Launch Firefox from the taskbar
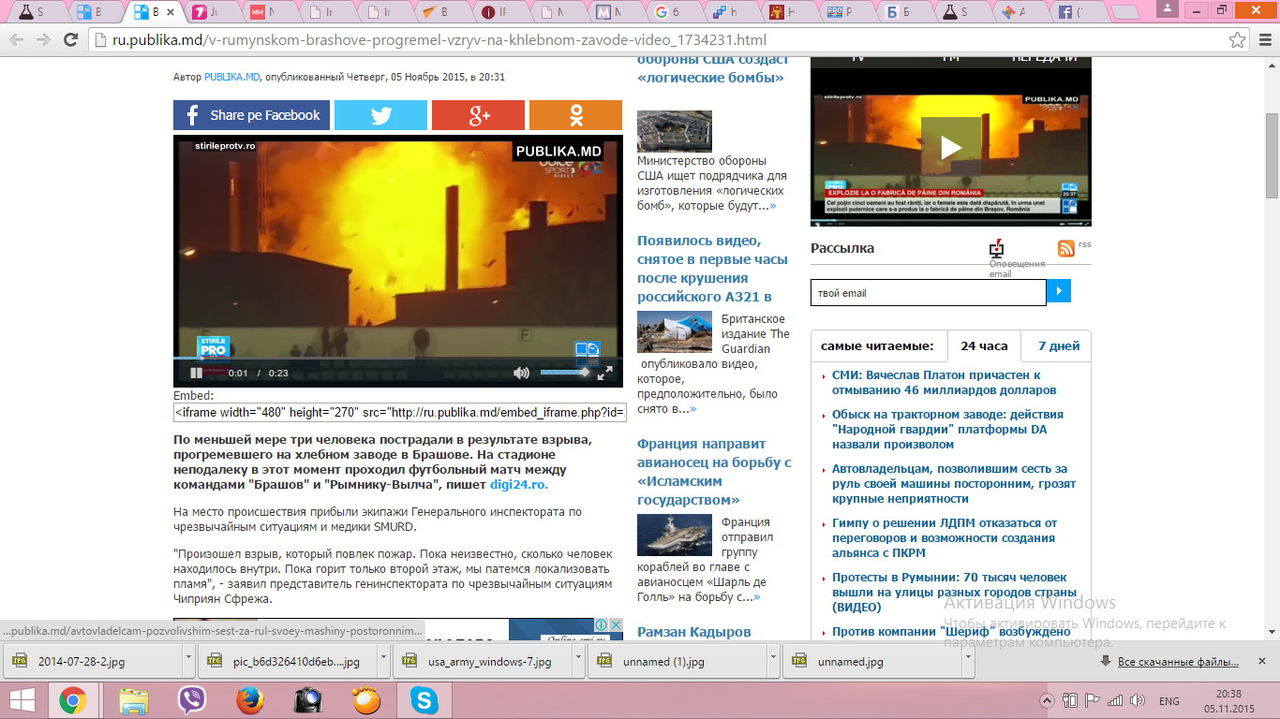 [250, 701]
